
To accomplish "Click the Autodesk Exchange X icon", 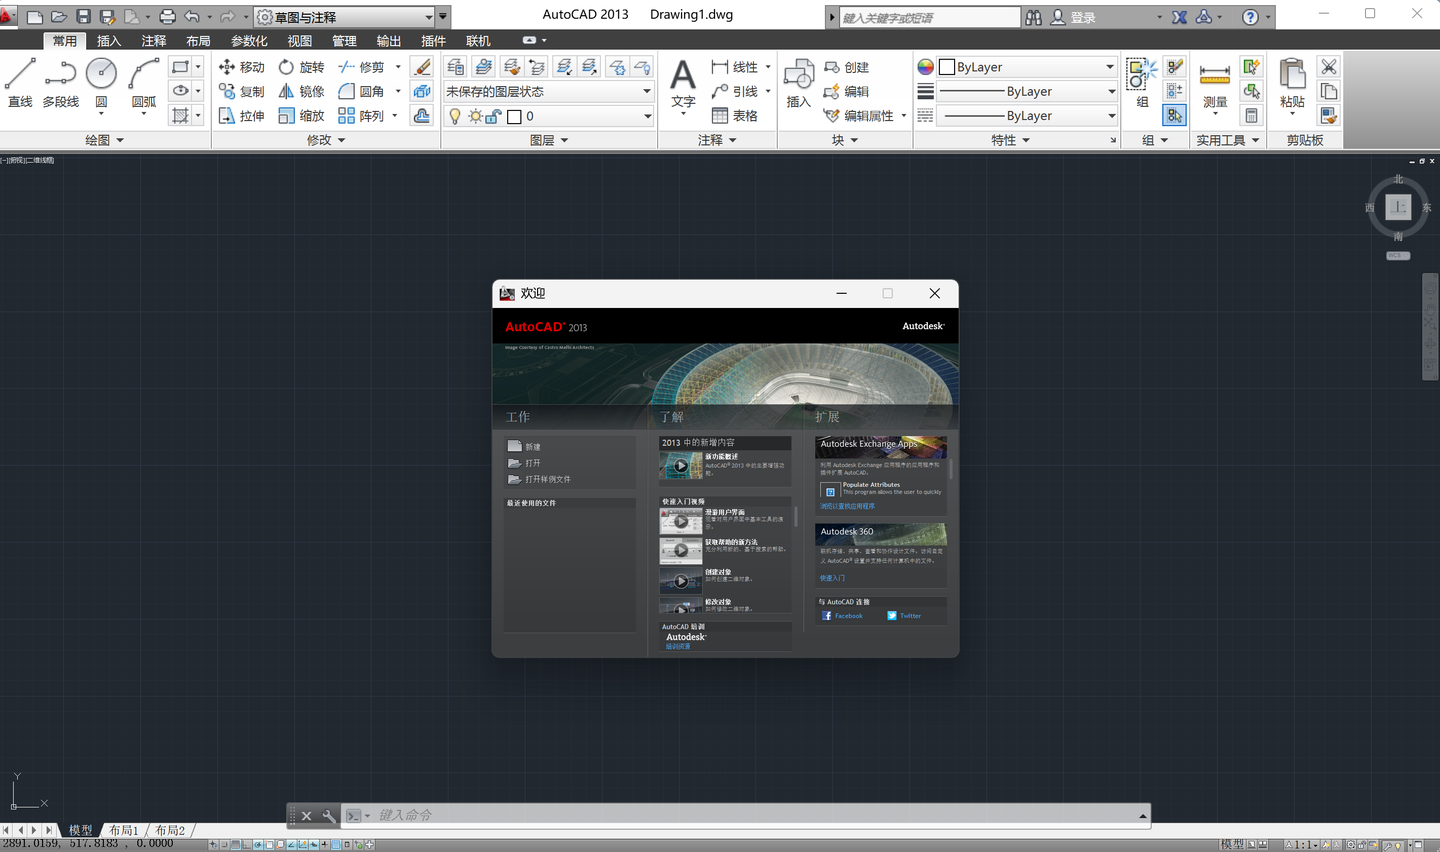I will click(x=1180, y=17).
